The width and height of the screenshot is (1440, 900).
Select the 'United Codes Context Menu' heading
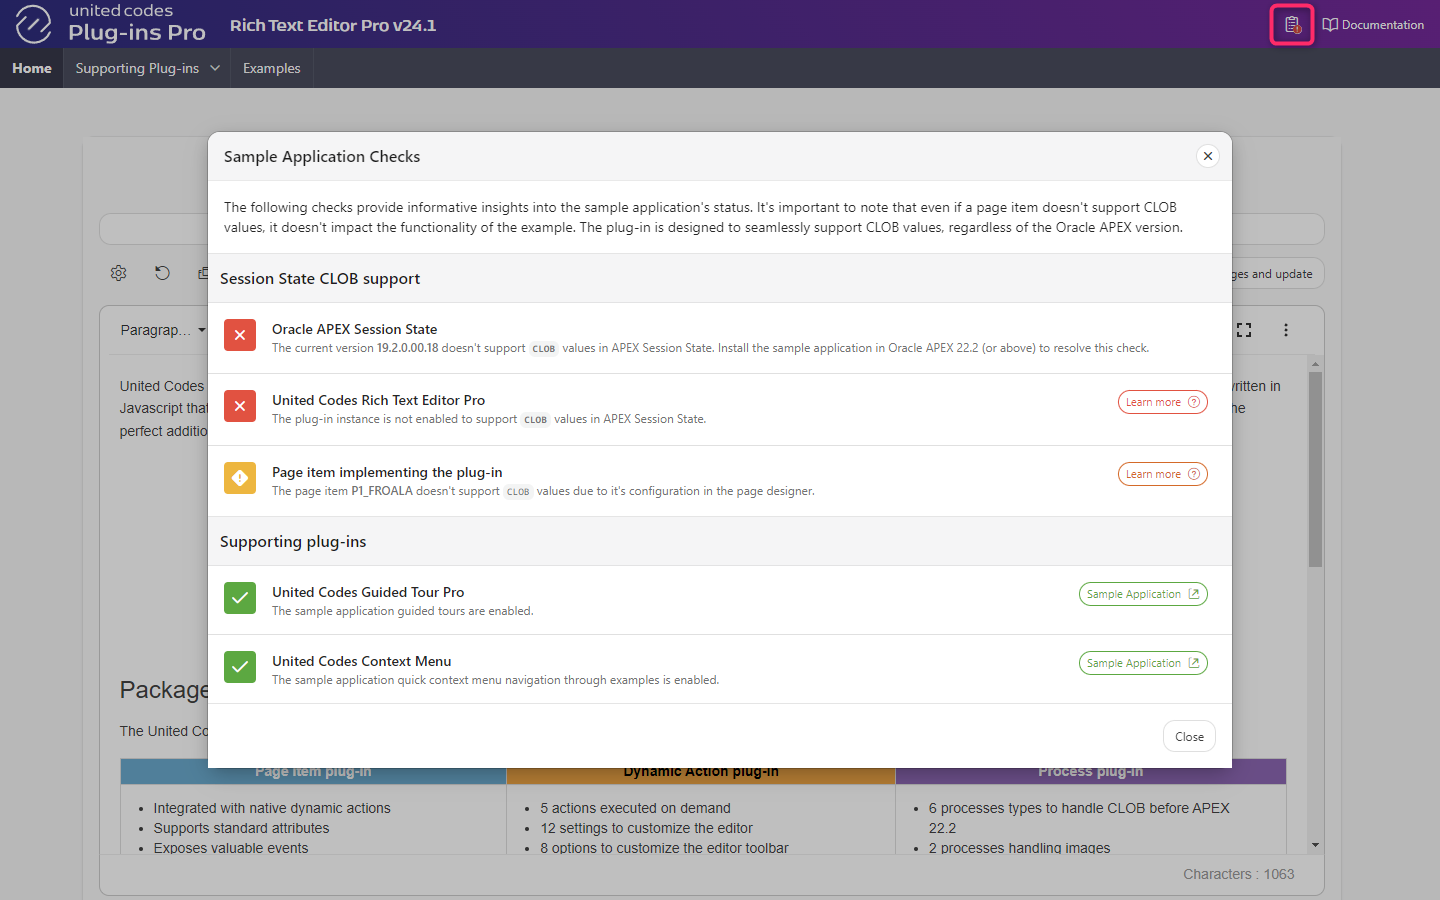(361, 661)
